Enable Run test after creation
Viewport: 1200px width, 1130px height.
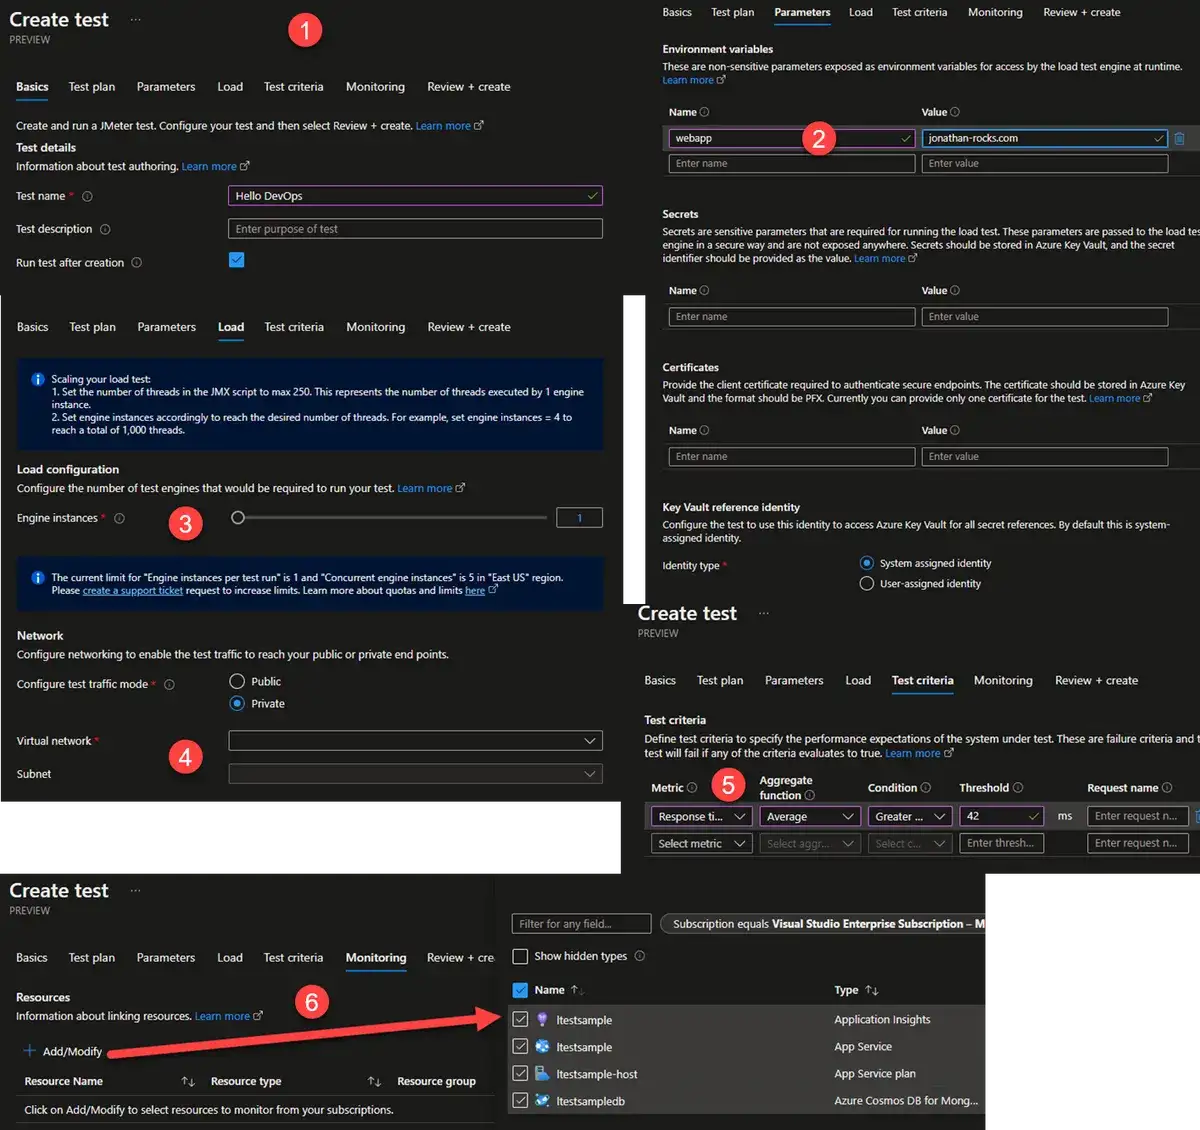coord(236,260)
